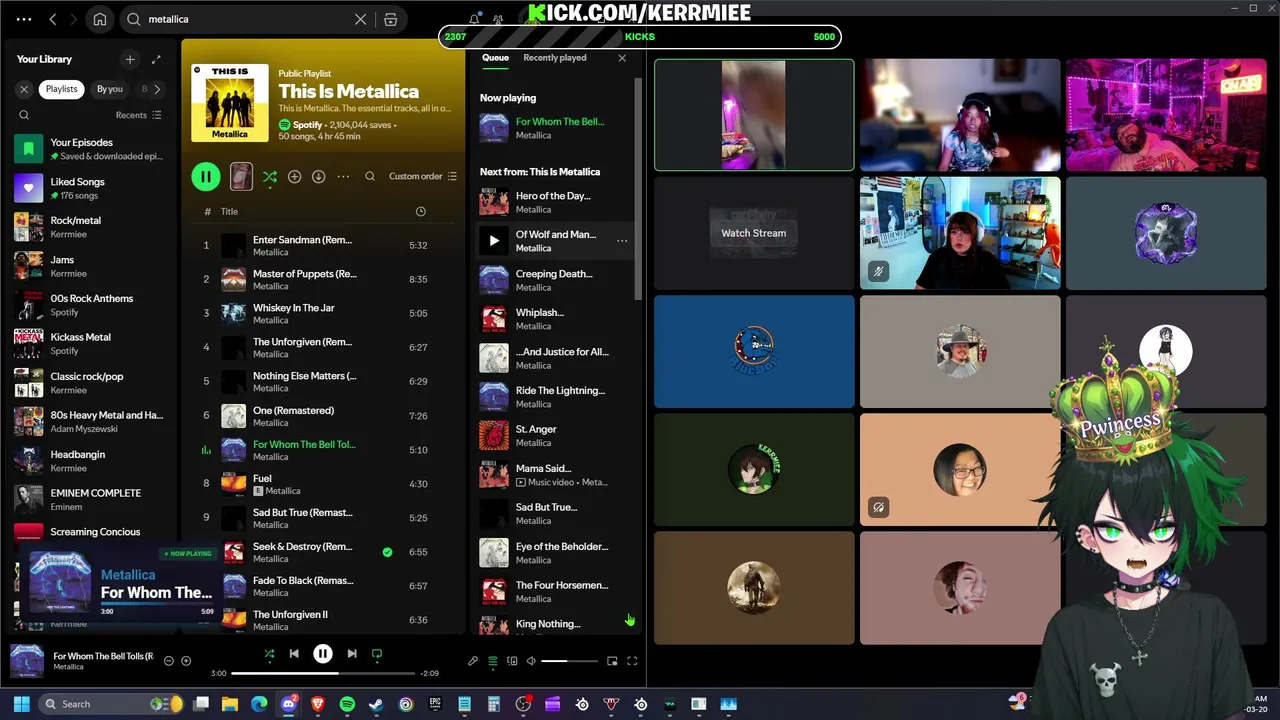Toggle repeat in the bottom player bar
Screen dimensions: 1280x720
[x=377, y=654]
